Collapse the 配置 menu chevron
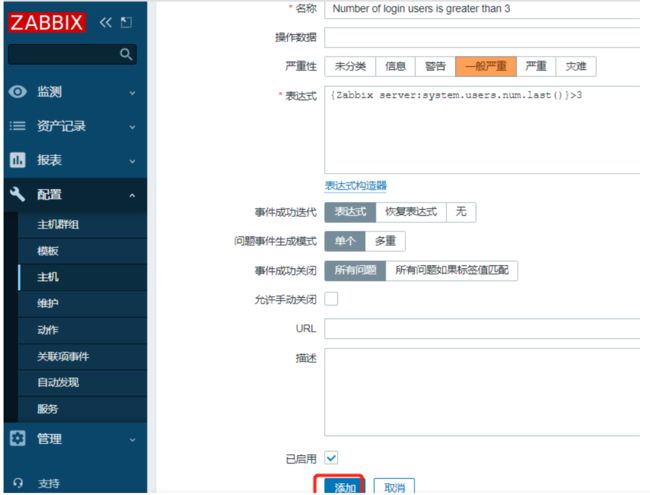650x495 pixels. click(x=132, y=195)
